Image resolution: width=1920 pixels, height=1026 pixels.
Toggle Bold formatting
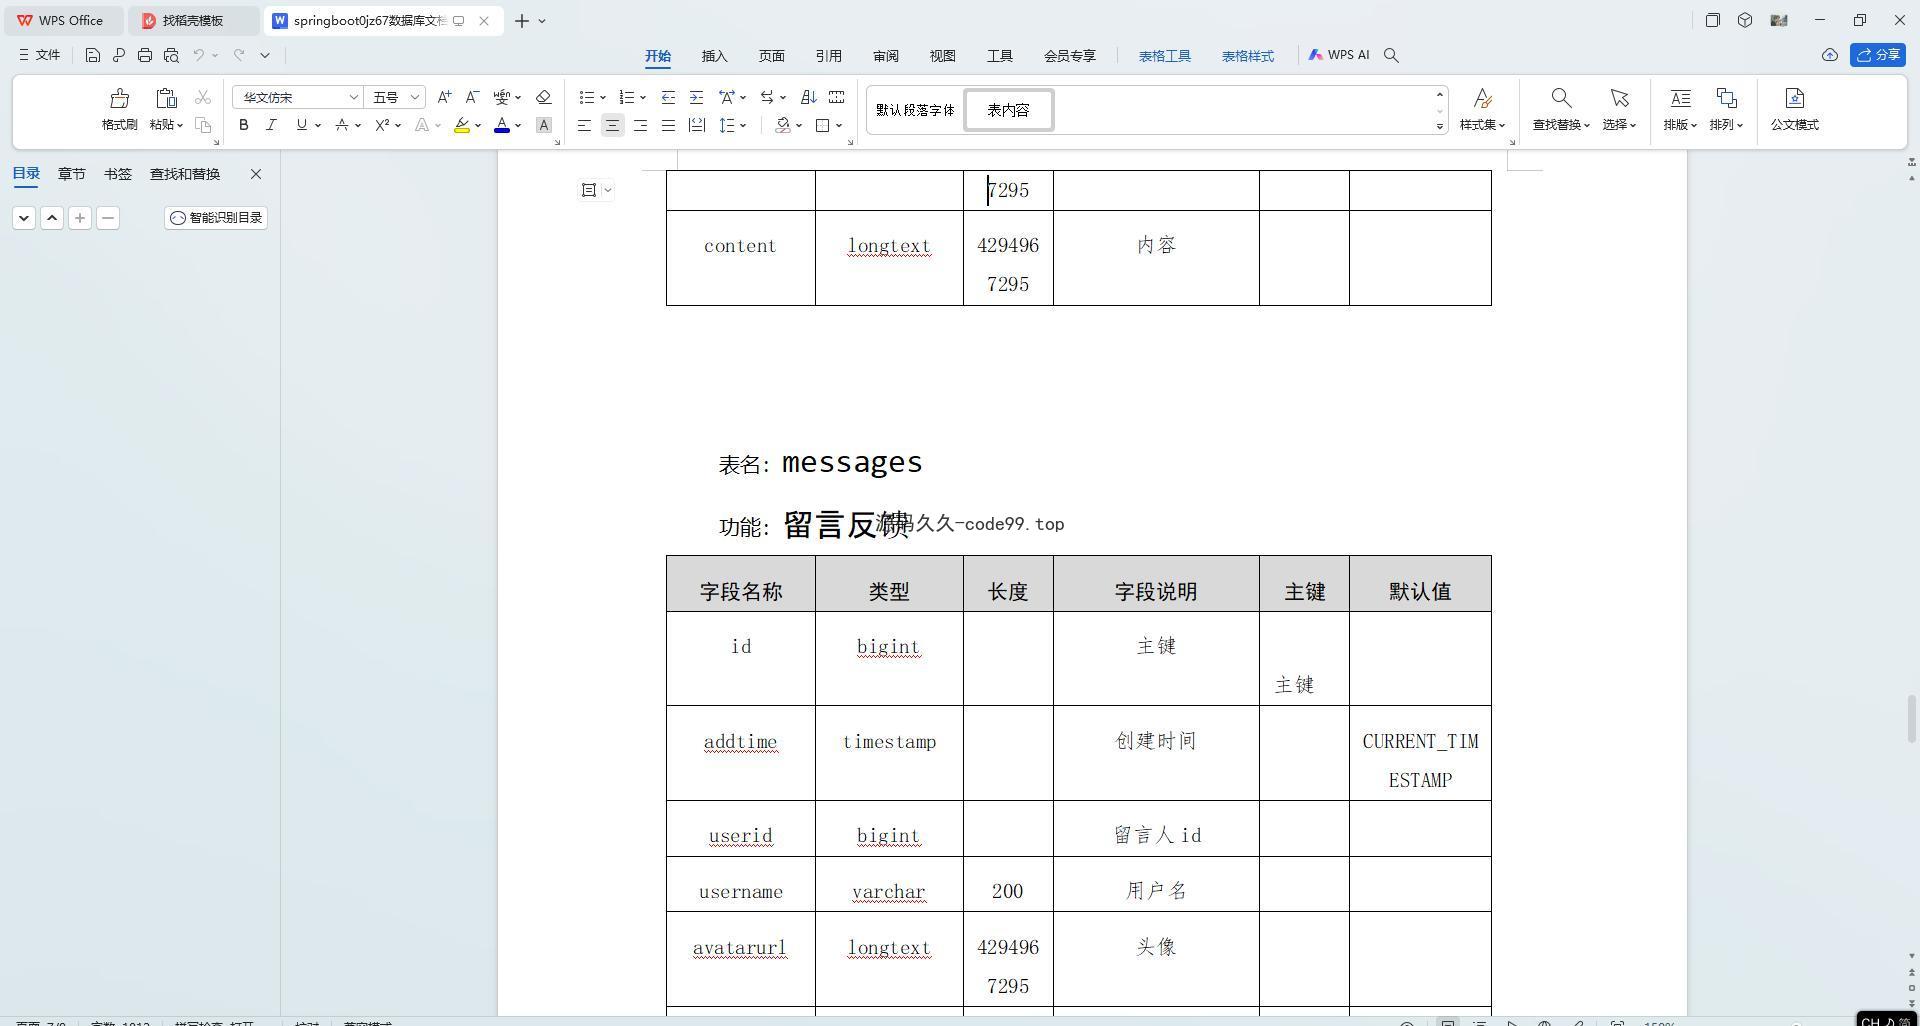pos(243,125)
